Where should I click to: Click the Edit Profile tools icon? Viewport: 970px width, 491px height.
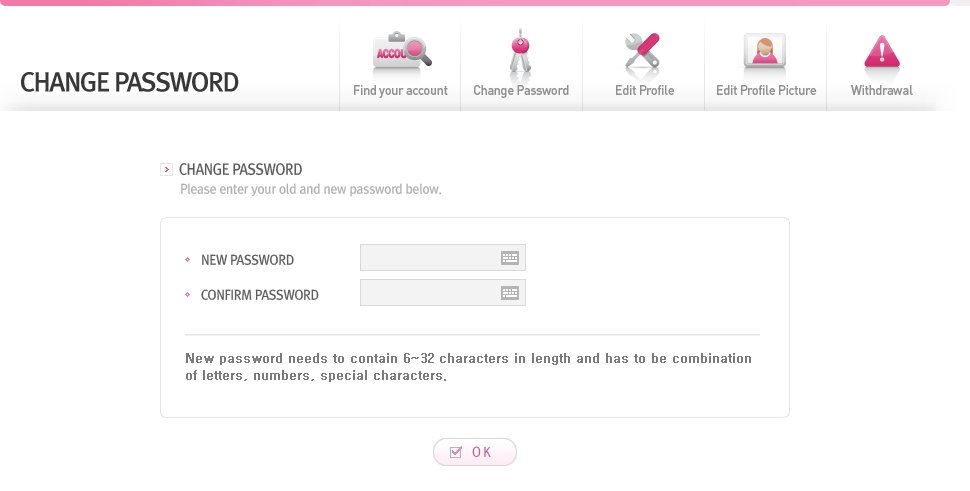[643, 53]
